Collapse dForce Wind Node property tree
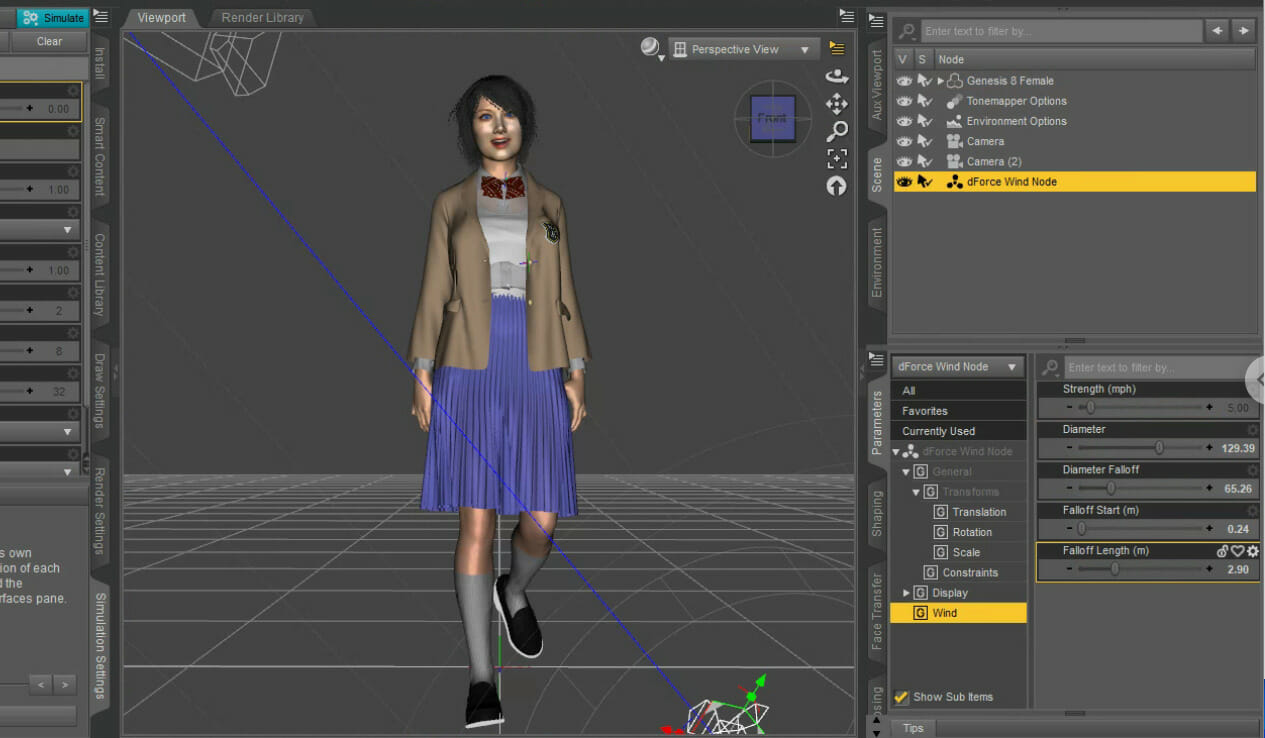The height and width of the screenshot is (738, 1265). [896, 452]
